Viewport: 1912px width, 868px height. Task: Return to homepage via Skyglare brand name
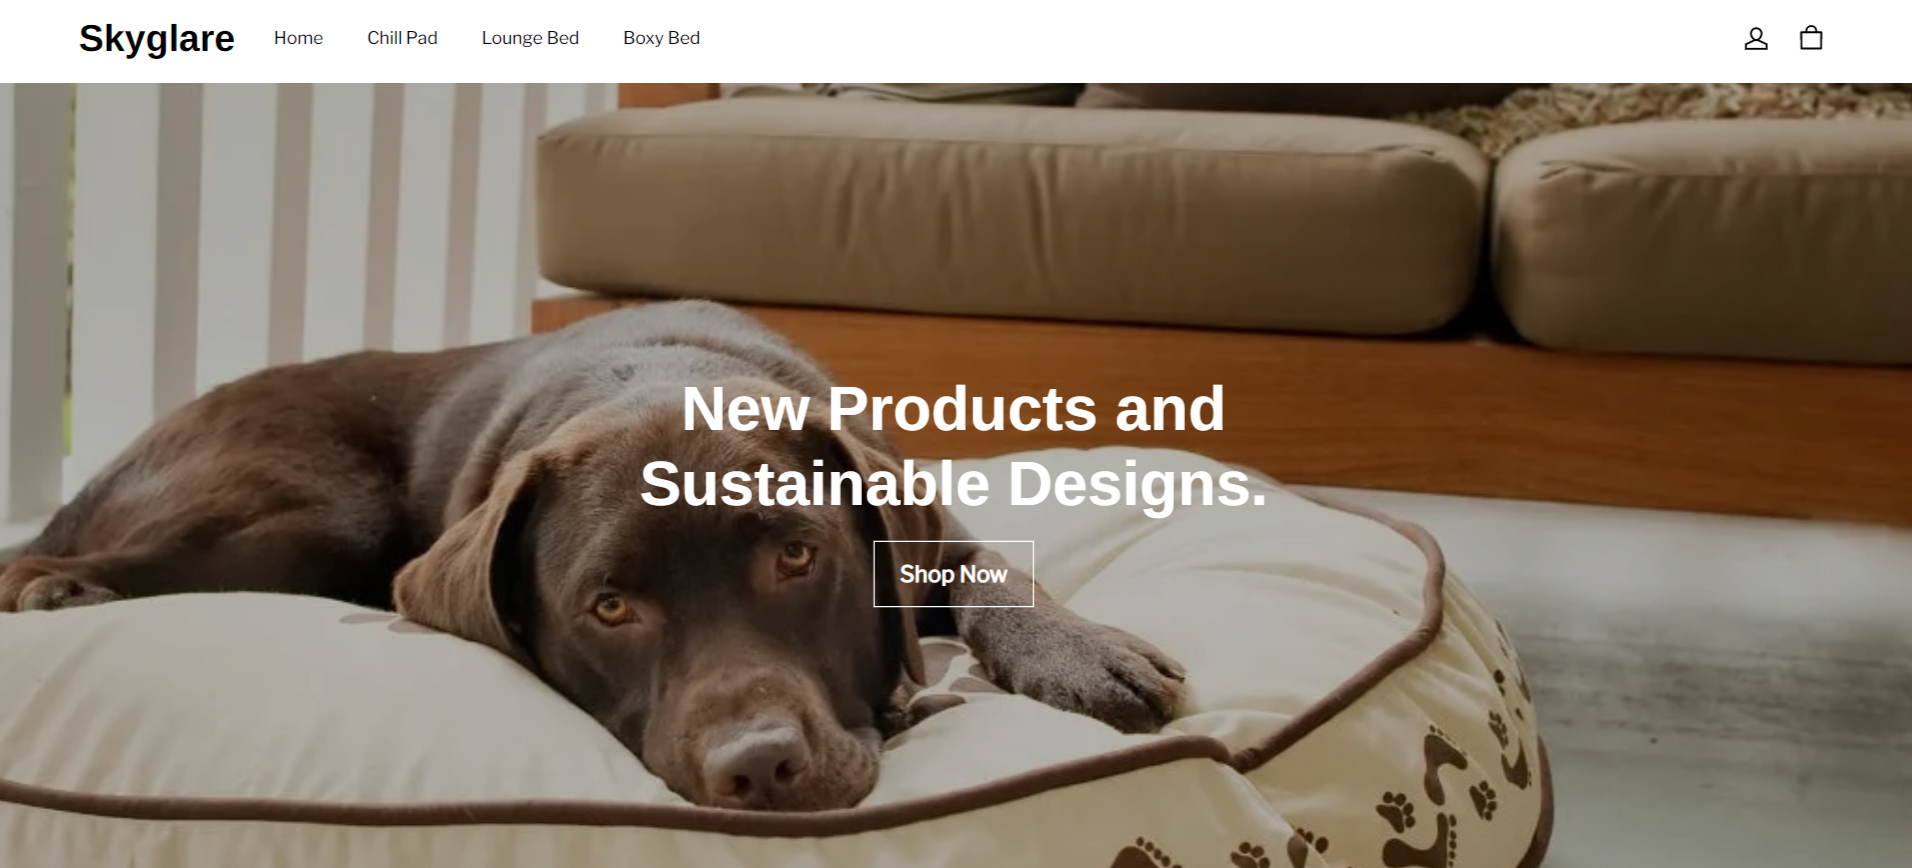tap(157, 38)
